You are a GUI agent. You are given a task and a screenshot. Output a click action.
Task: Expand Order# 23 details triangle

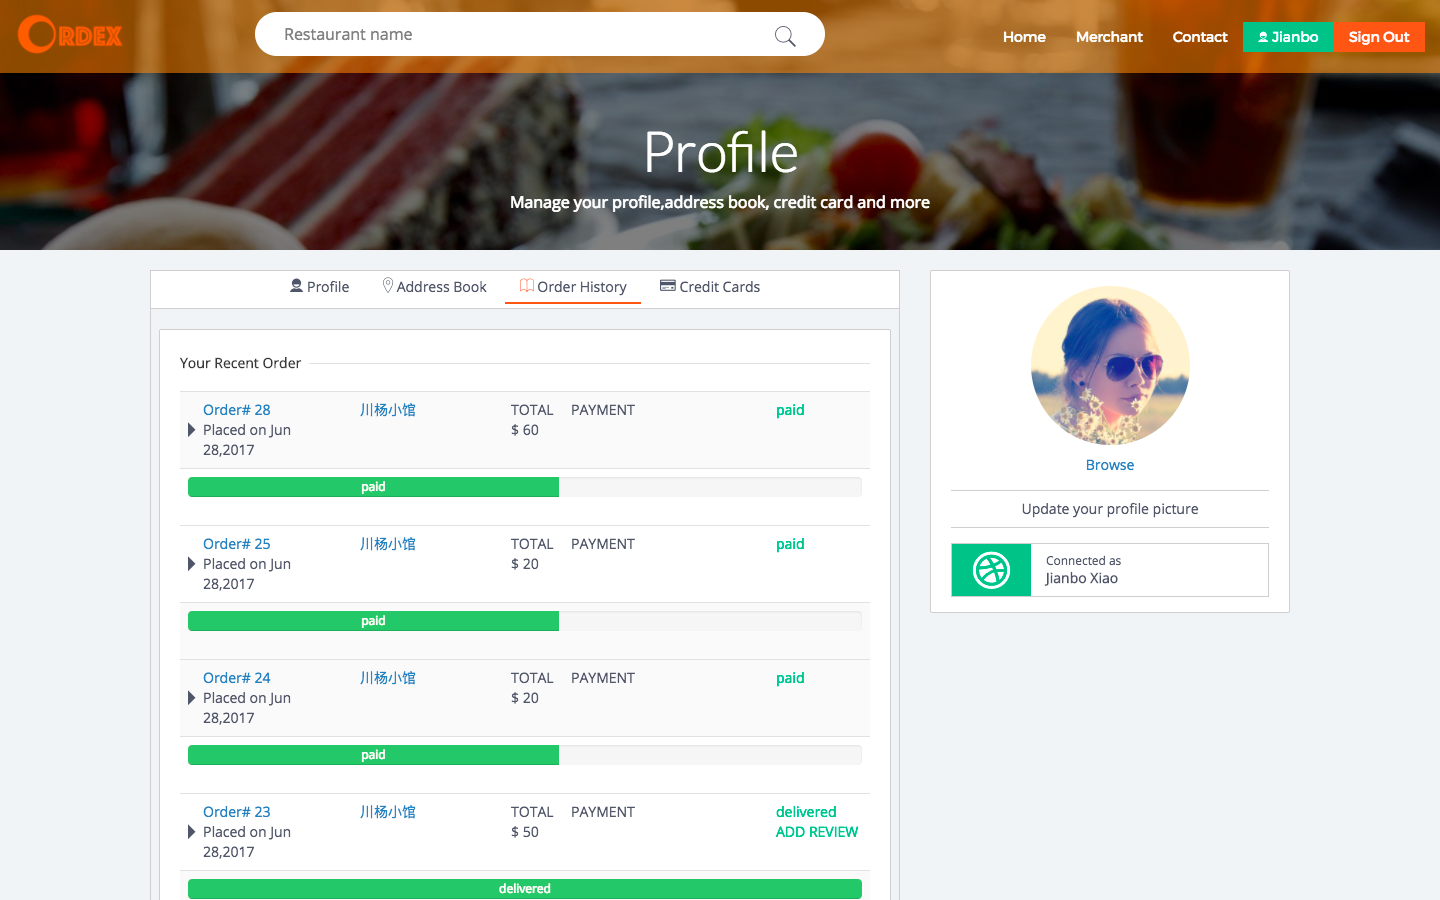click(191, 832)
